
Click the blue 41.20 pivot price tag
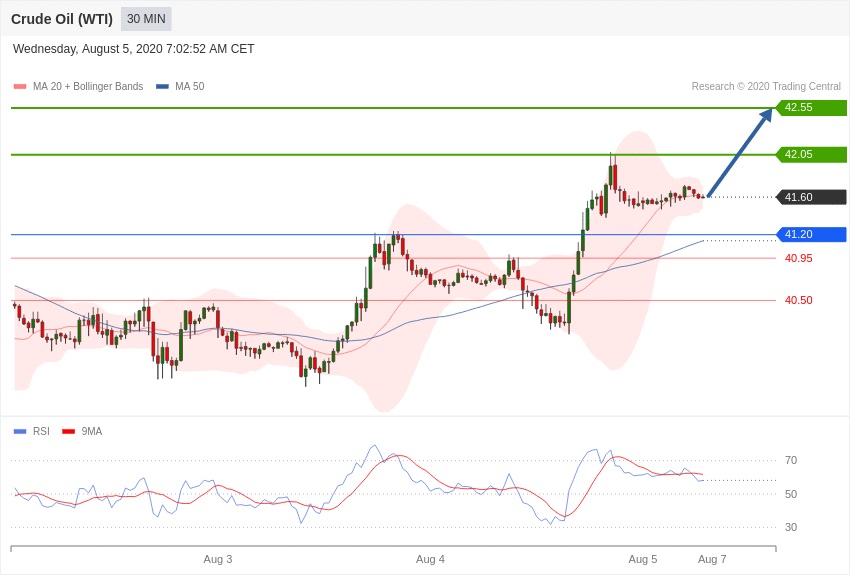tap(811, 234)
